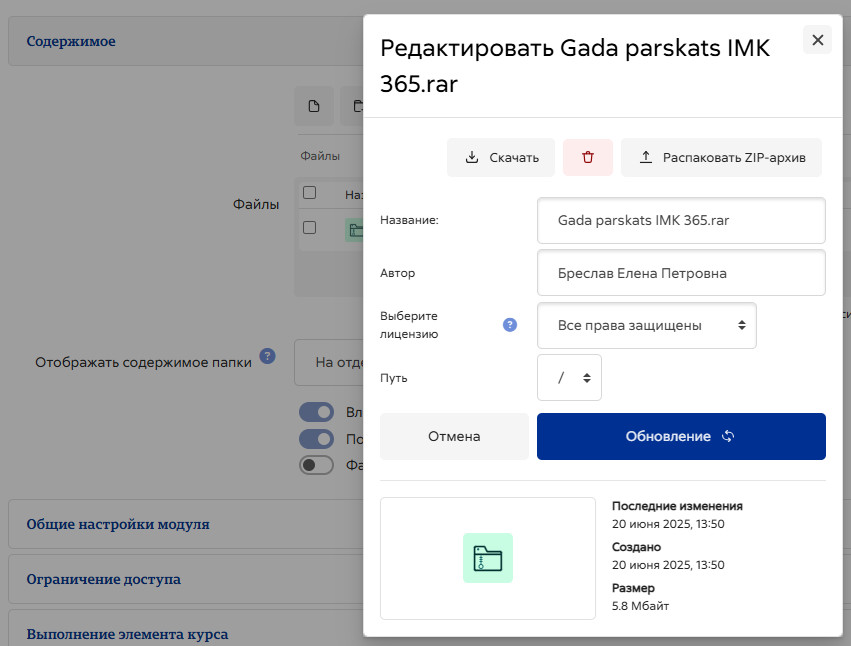Click the create folder icon behind dialog

353,106
